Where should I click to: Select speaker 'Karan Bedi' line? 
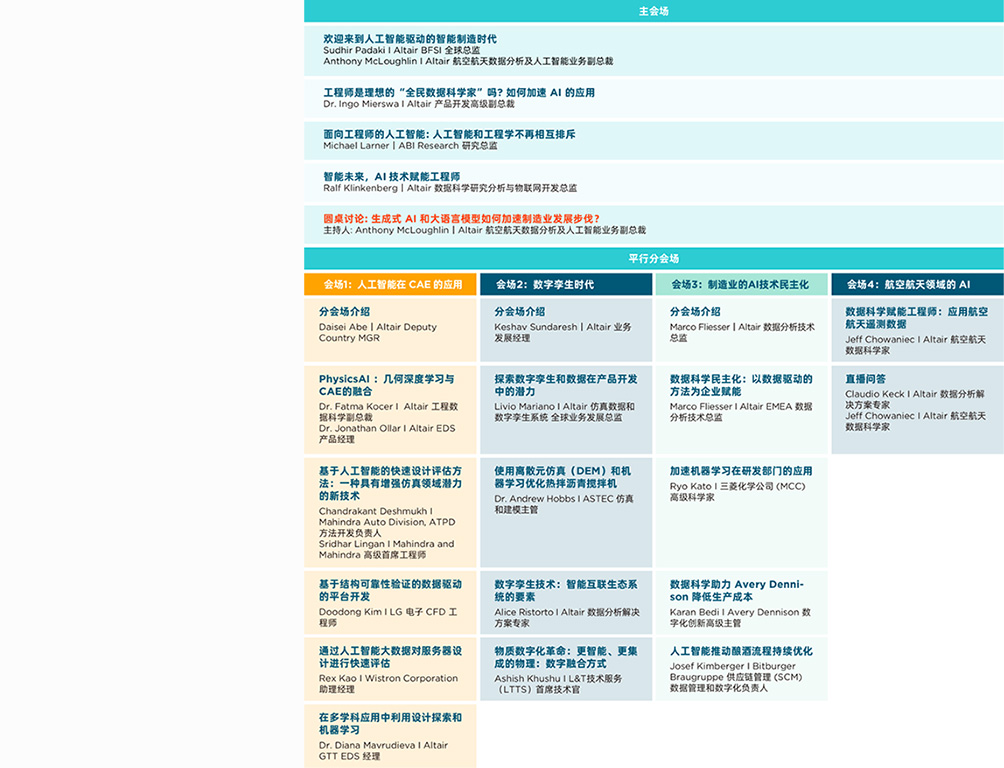tap(740, 617)
